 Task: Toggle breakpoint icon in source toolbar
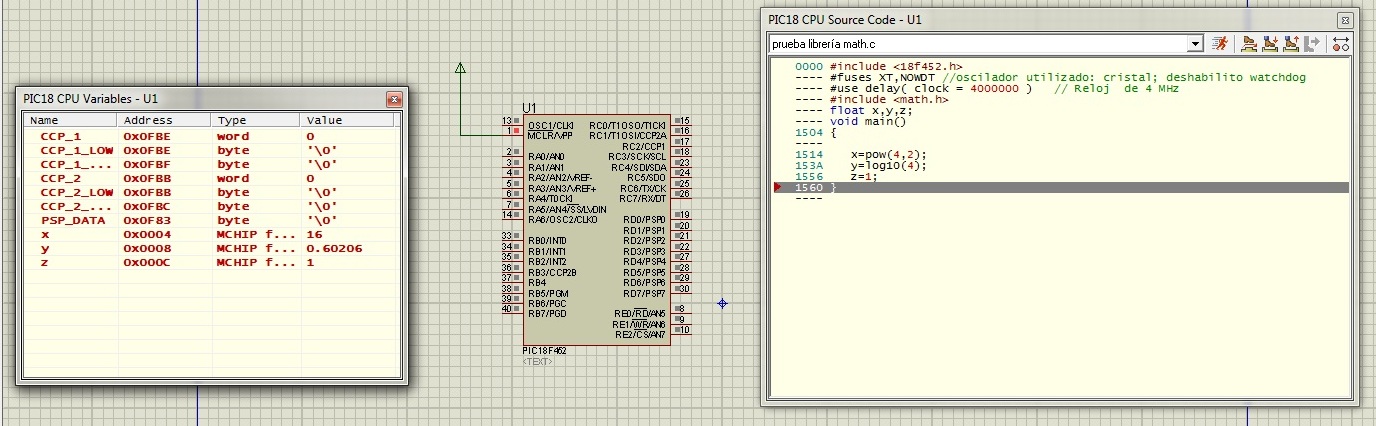[x=1341, y=44]
